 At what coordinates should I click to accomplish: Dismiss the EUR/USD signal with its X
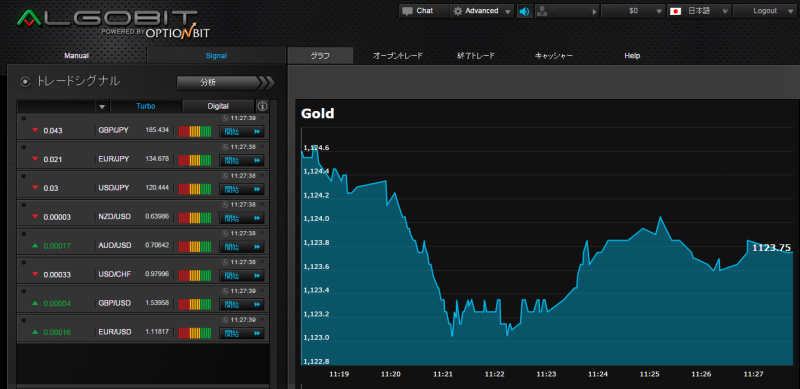[x=262, y=320]
